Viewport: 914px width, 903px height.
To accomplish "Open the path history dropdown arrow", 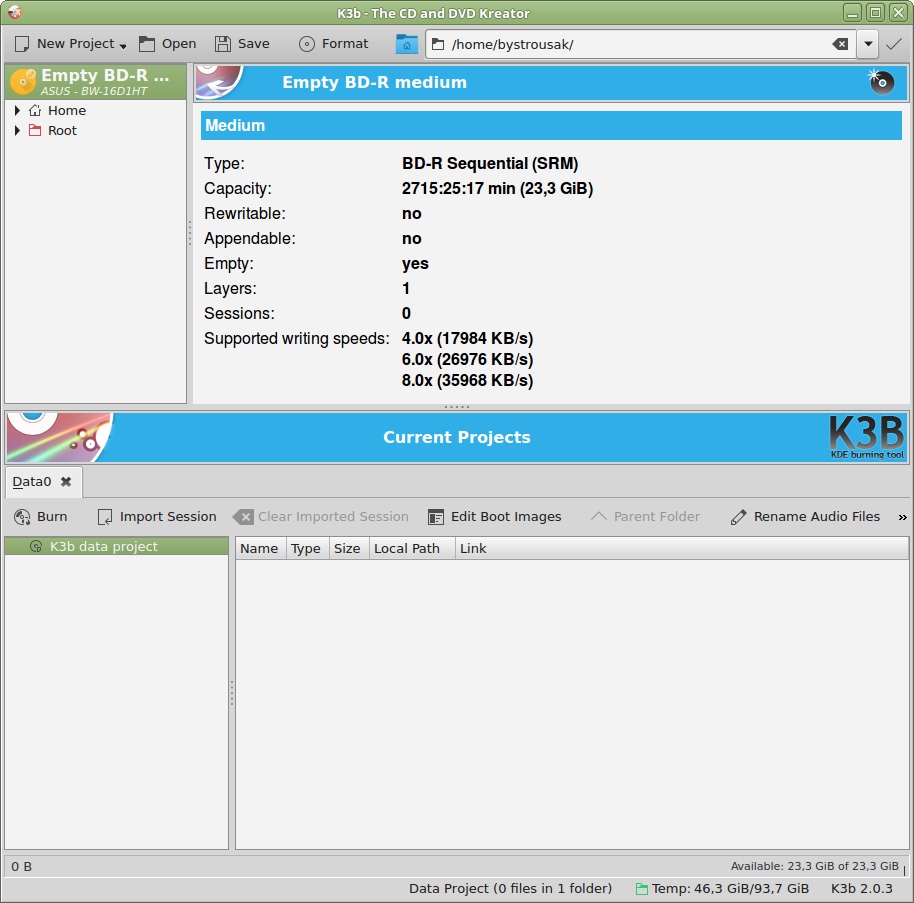I will [868, 44].
